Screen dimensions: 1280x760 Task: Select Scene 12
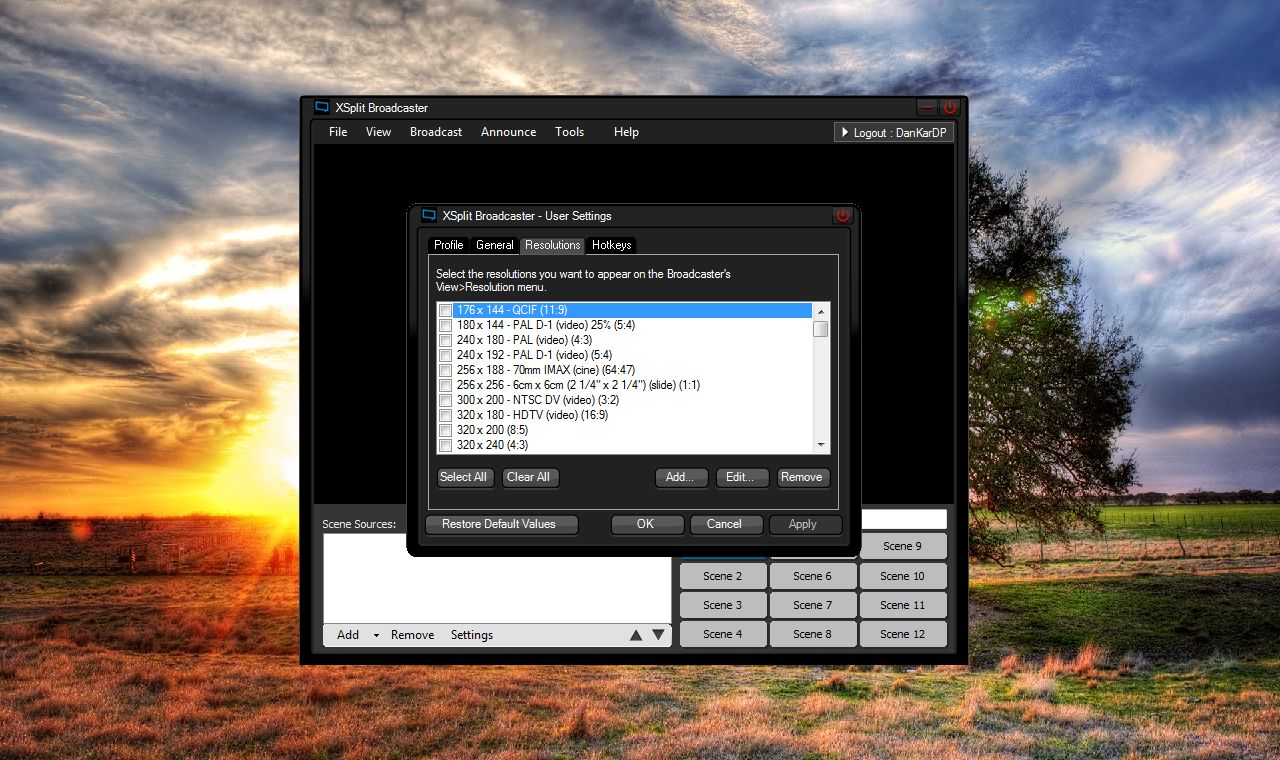click(903, 634)
